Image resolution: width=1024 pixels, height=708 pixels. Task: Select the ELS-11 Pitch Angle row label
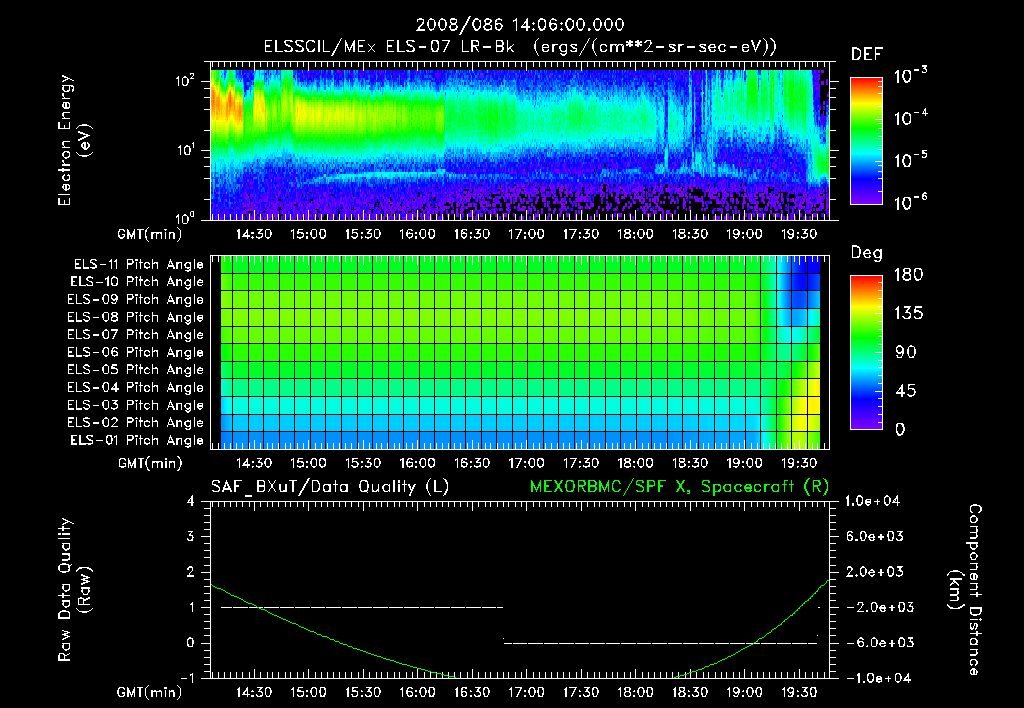pyautogui.click(x=138, y=265)
